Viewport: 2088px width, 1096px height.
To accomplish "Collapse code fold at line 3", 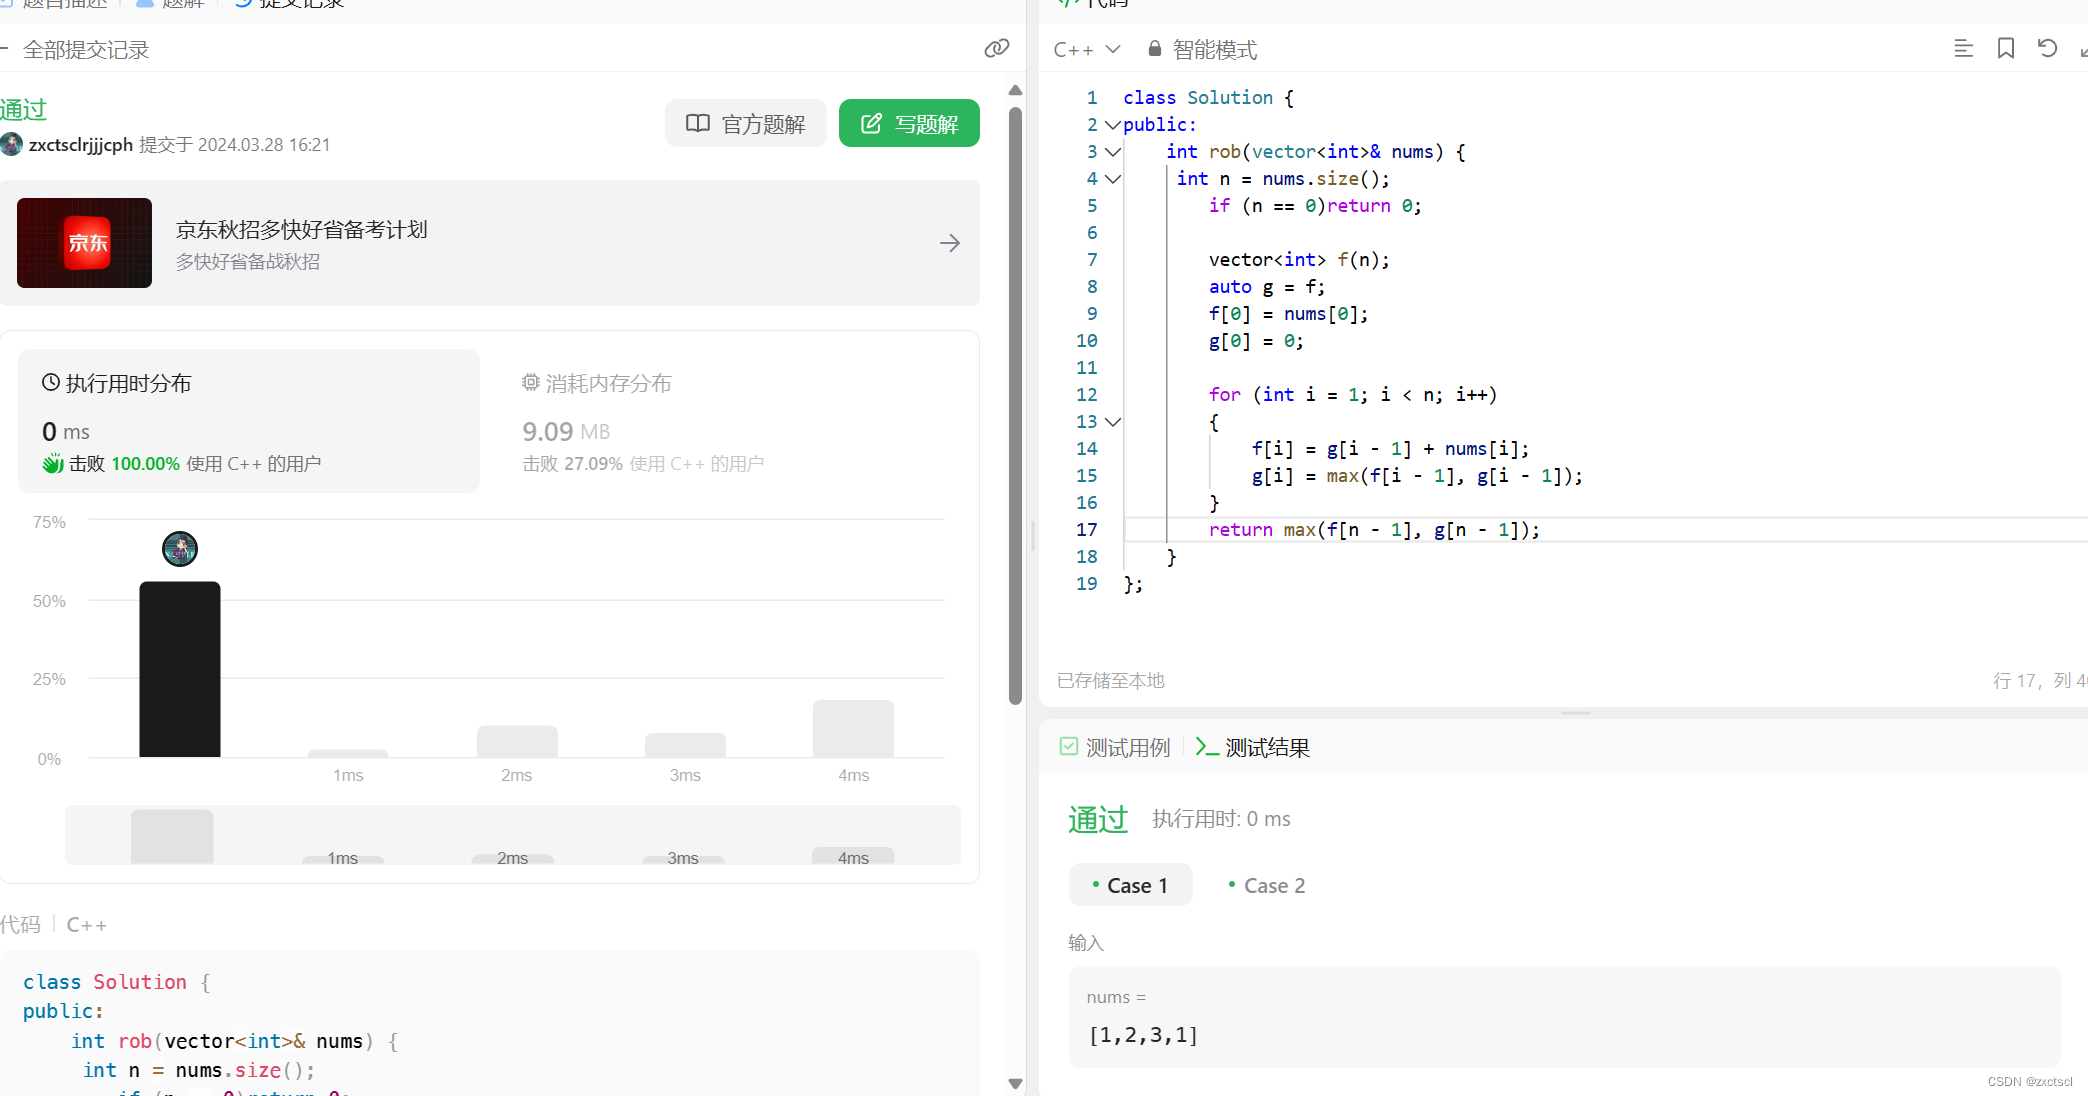I will [x=1112, y=152].
